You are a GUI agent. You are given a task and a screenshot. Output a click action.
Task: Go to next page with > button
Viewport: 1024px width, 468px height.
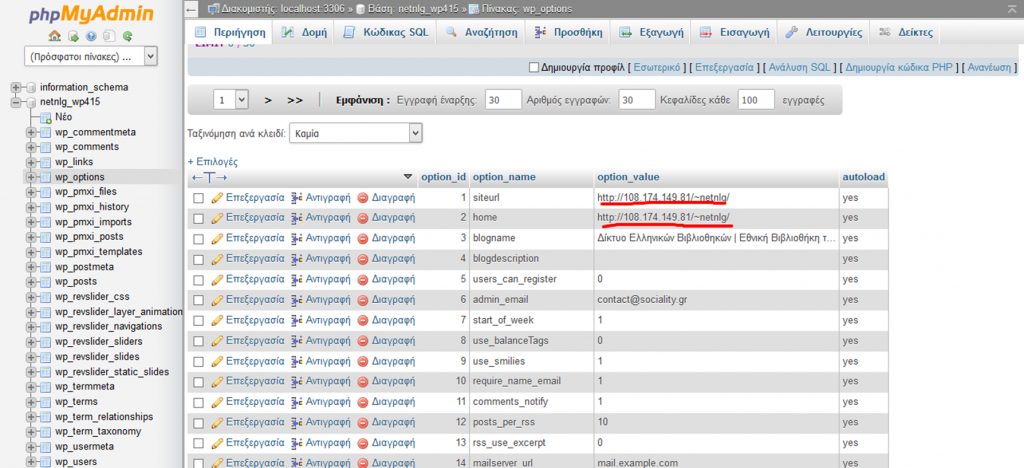pos(268,100)
